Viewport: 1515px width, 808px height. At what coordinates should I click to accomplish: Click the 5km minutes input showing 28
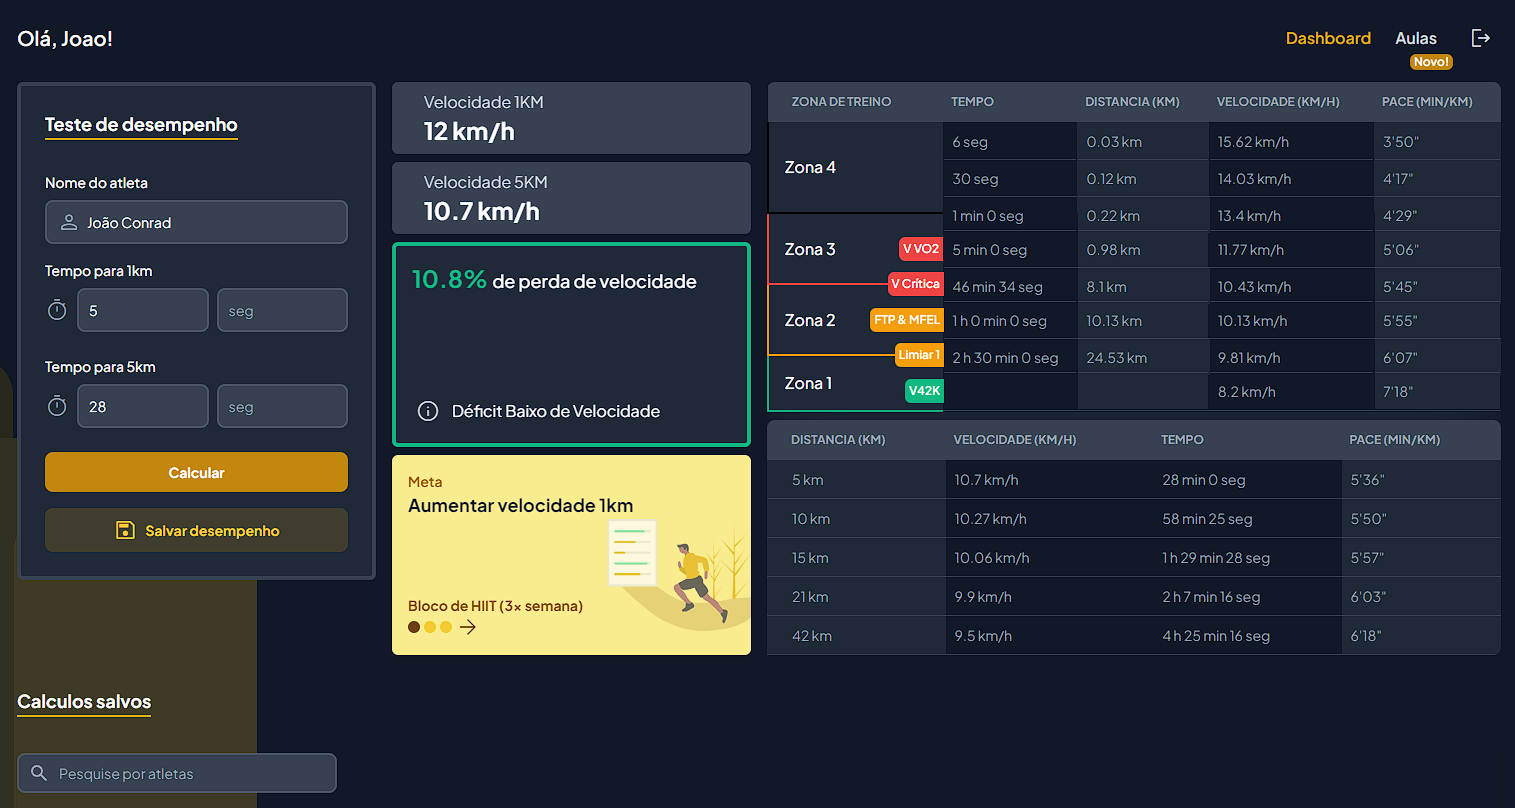click(143, 406)
